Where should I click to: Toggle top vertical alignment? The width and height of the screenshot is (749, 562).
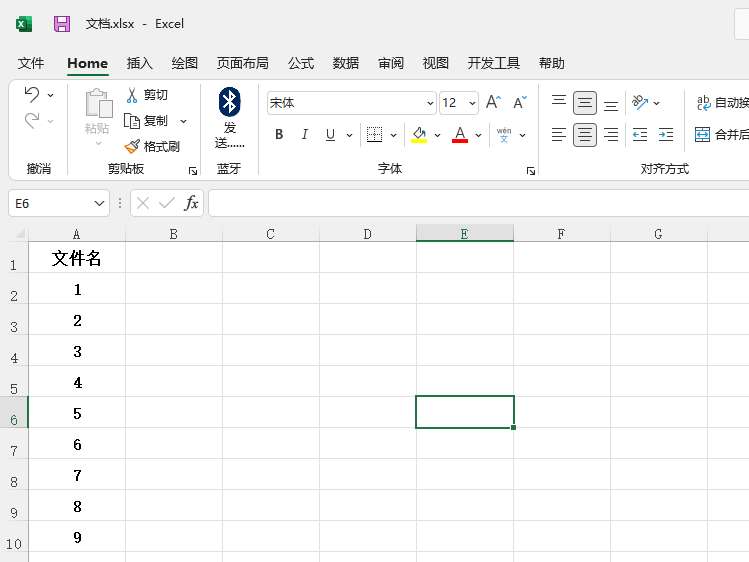point(558,102)
